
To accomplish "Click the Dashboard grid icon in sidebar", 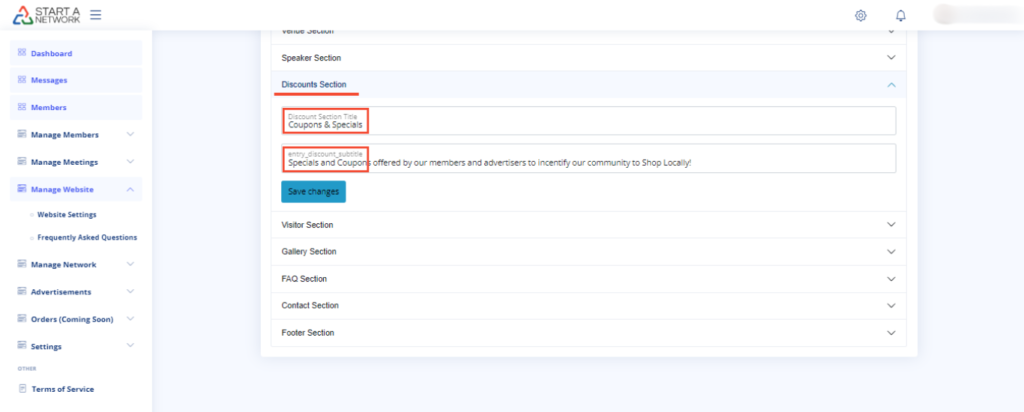I will point(22,53).
